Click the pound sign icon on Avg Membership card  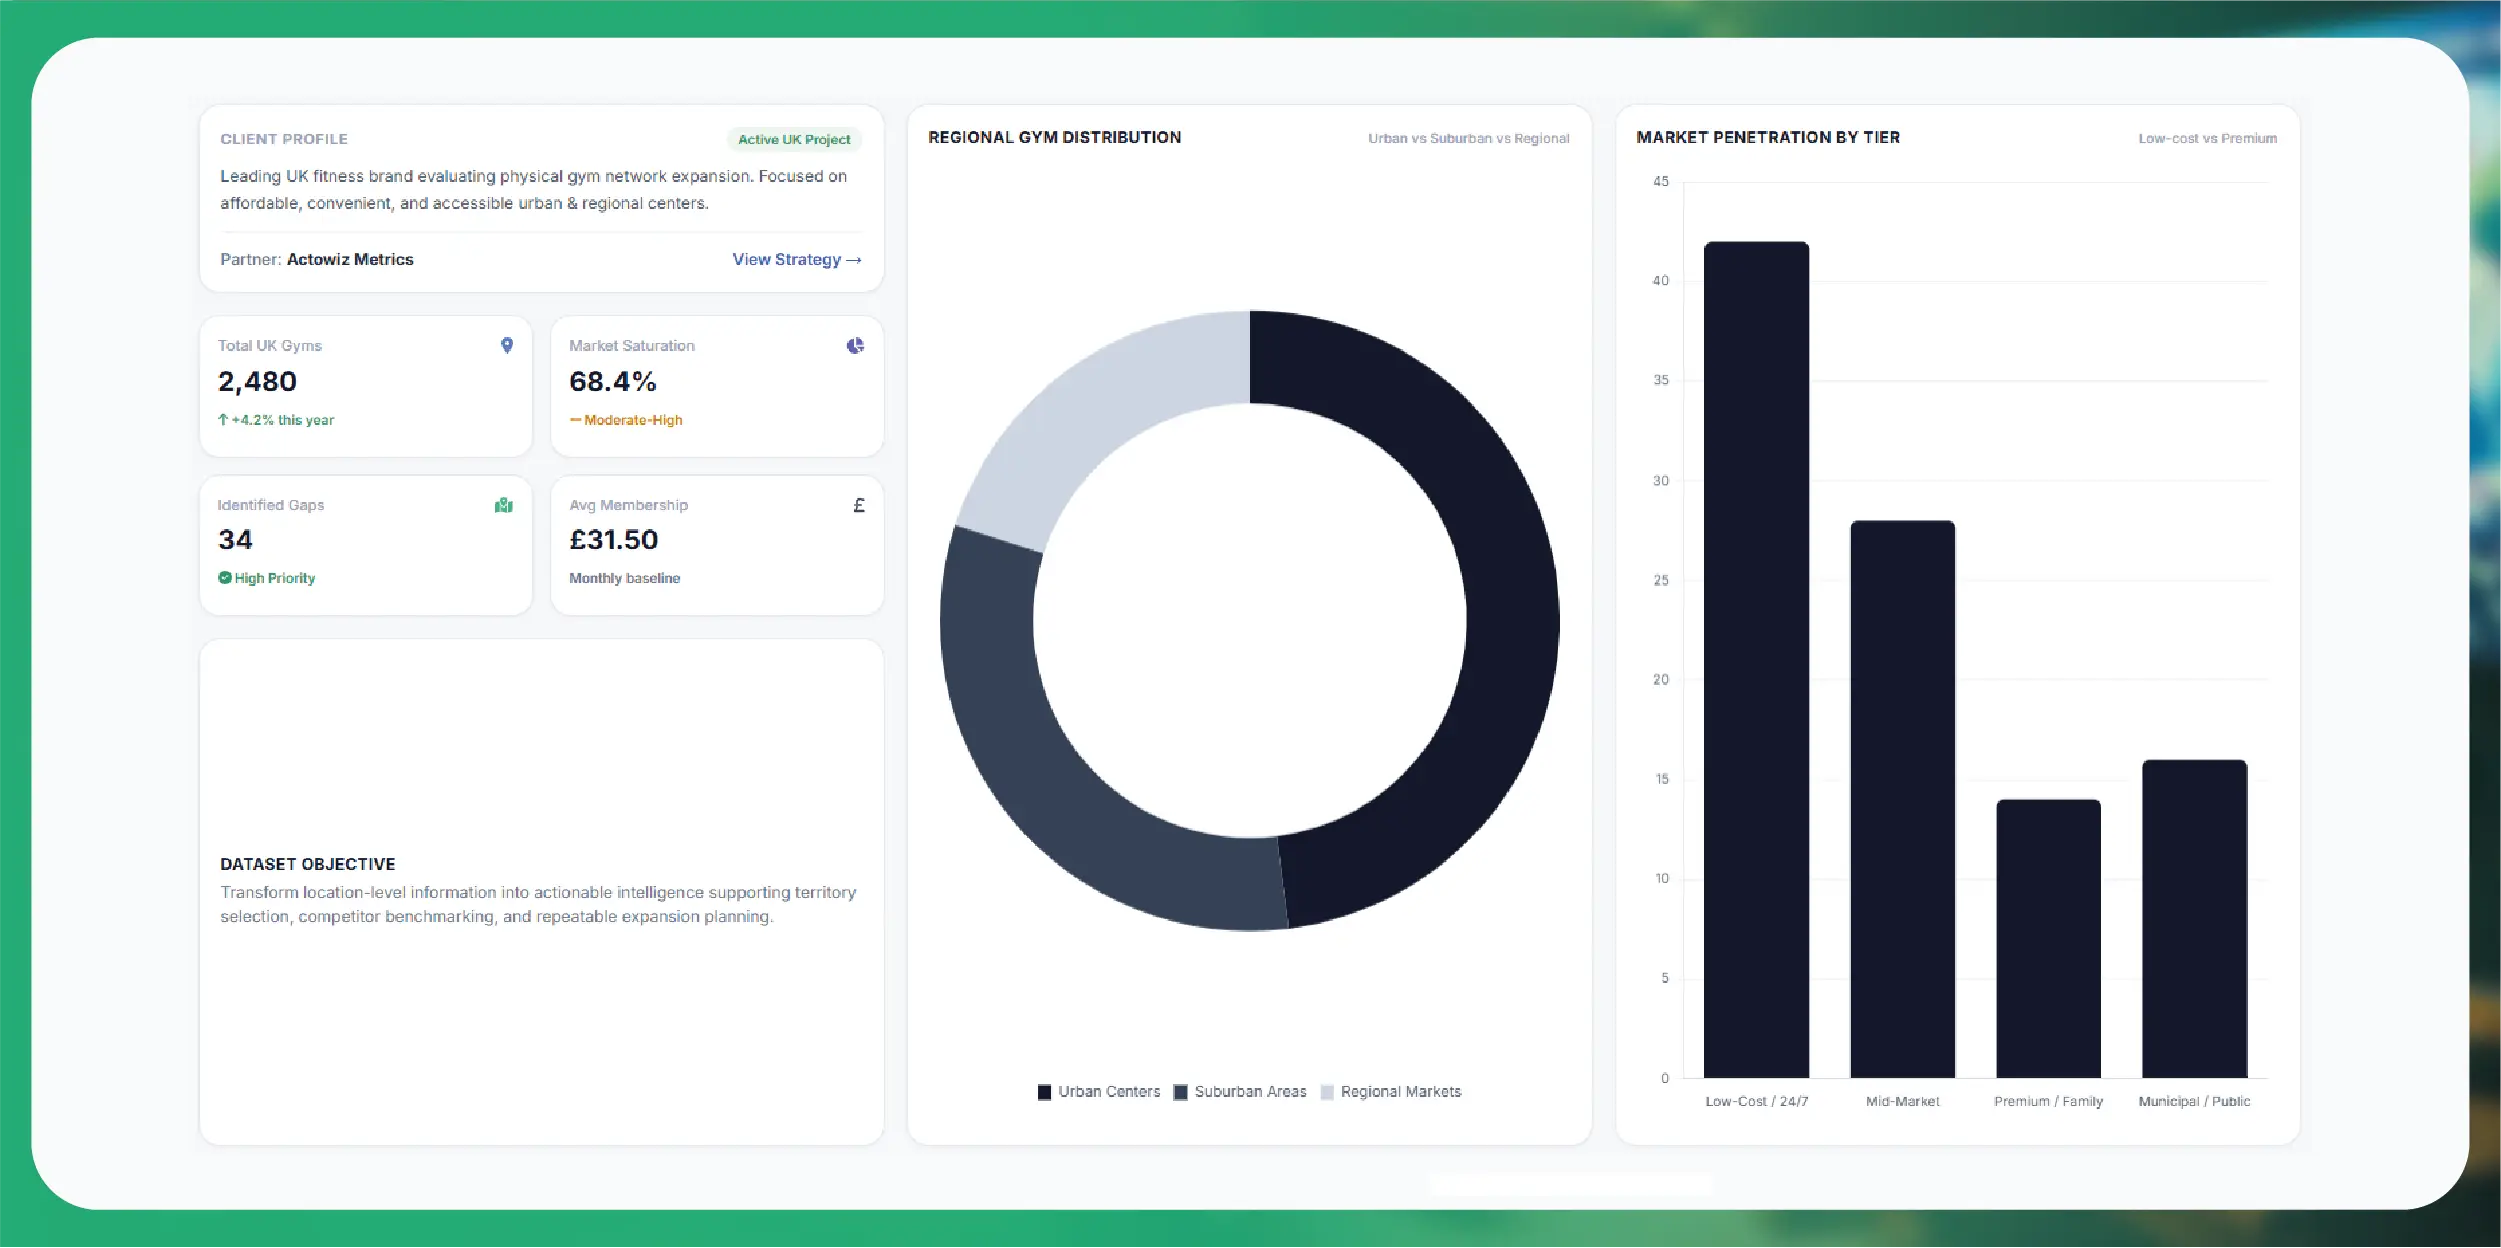click(859, 505)
